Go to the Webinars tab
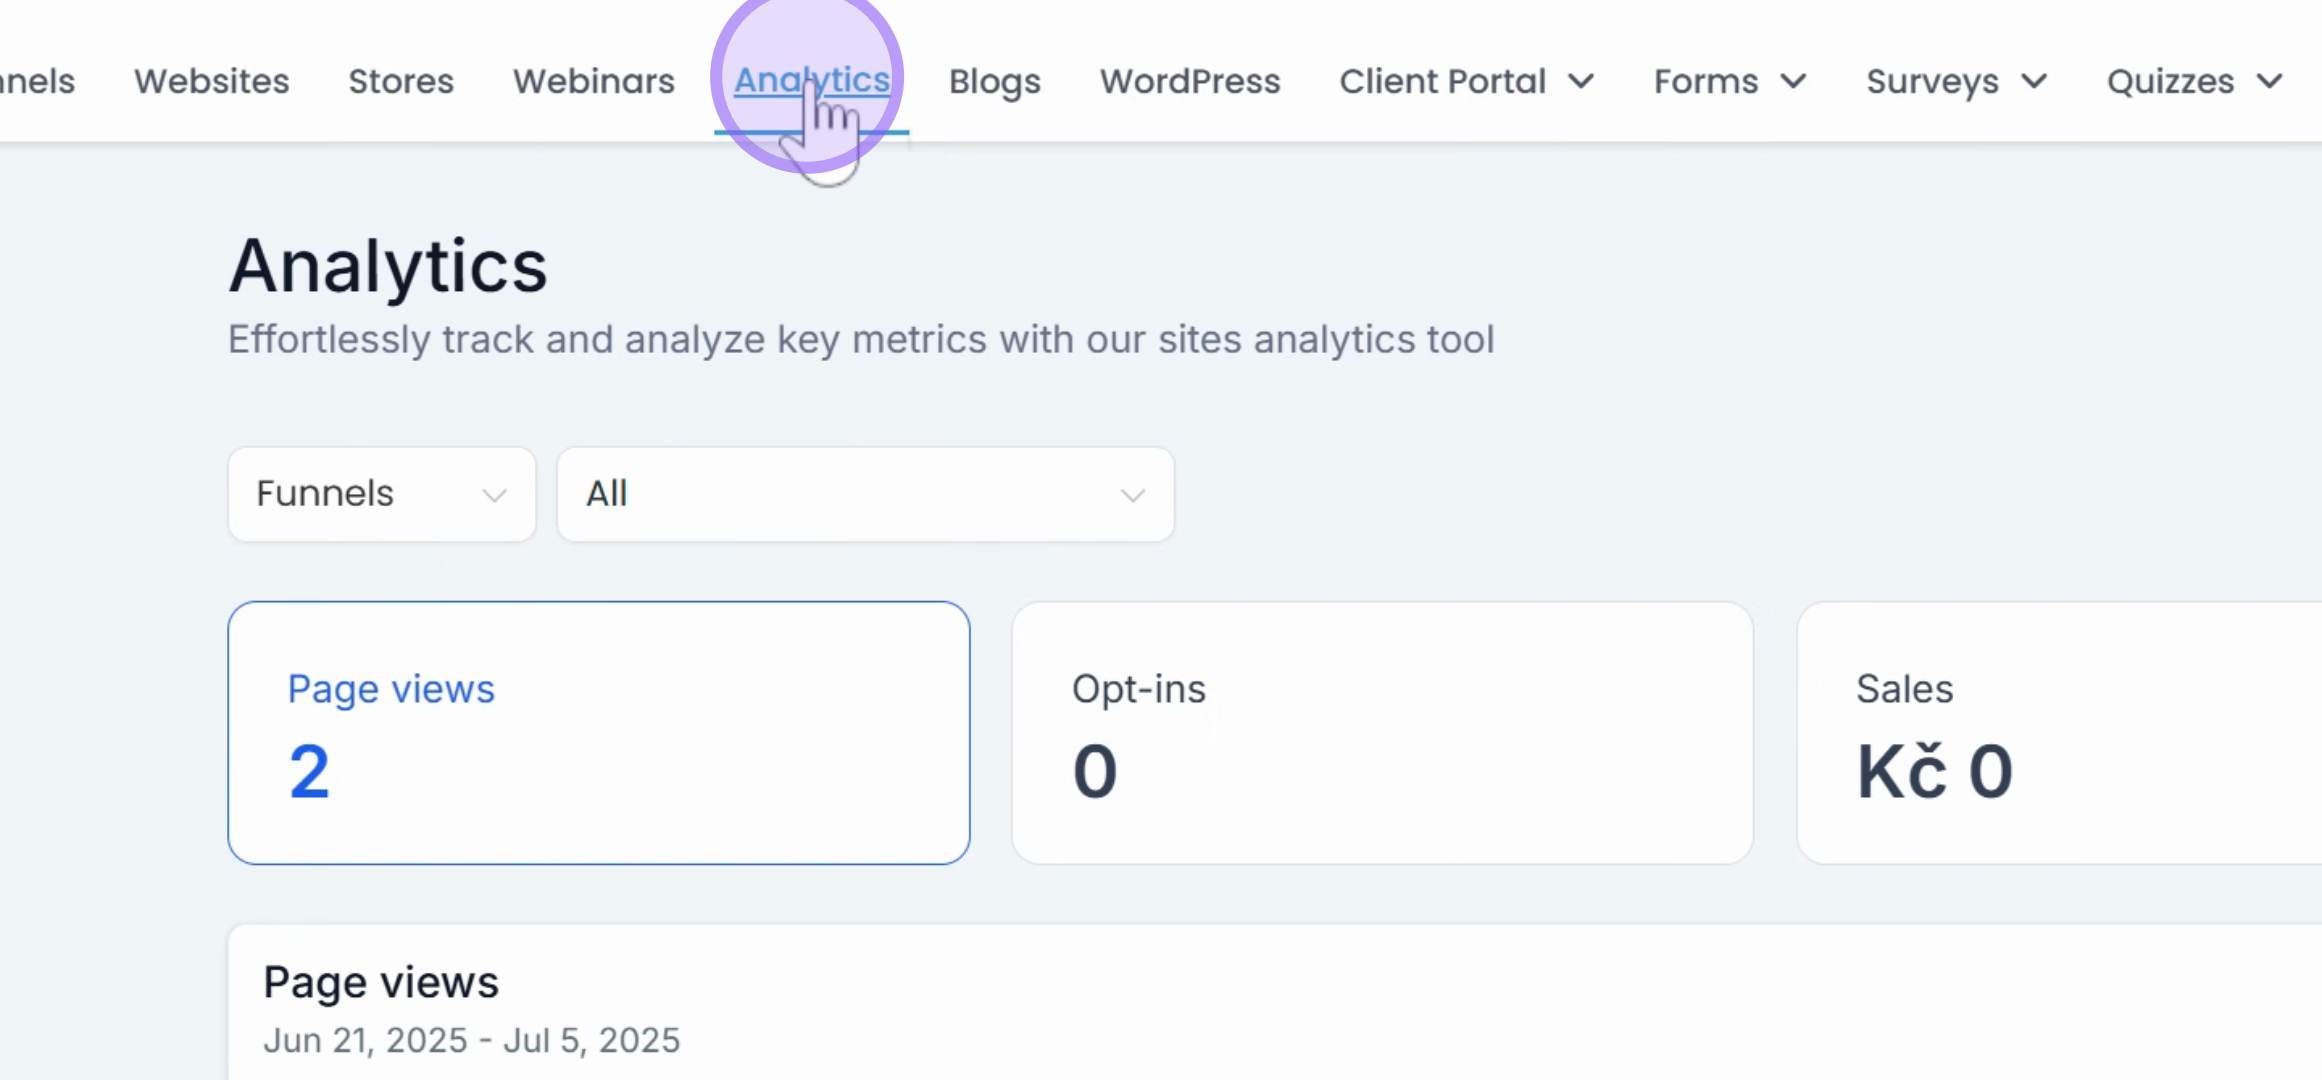The image size is (2322, 1080). point(594,81)
